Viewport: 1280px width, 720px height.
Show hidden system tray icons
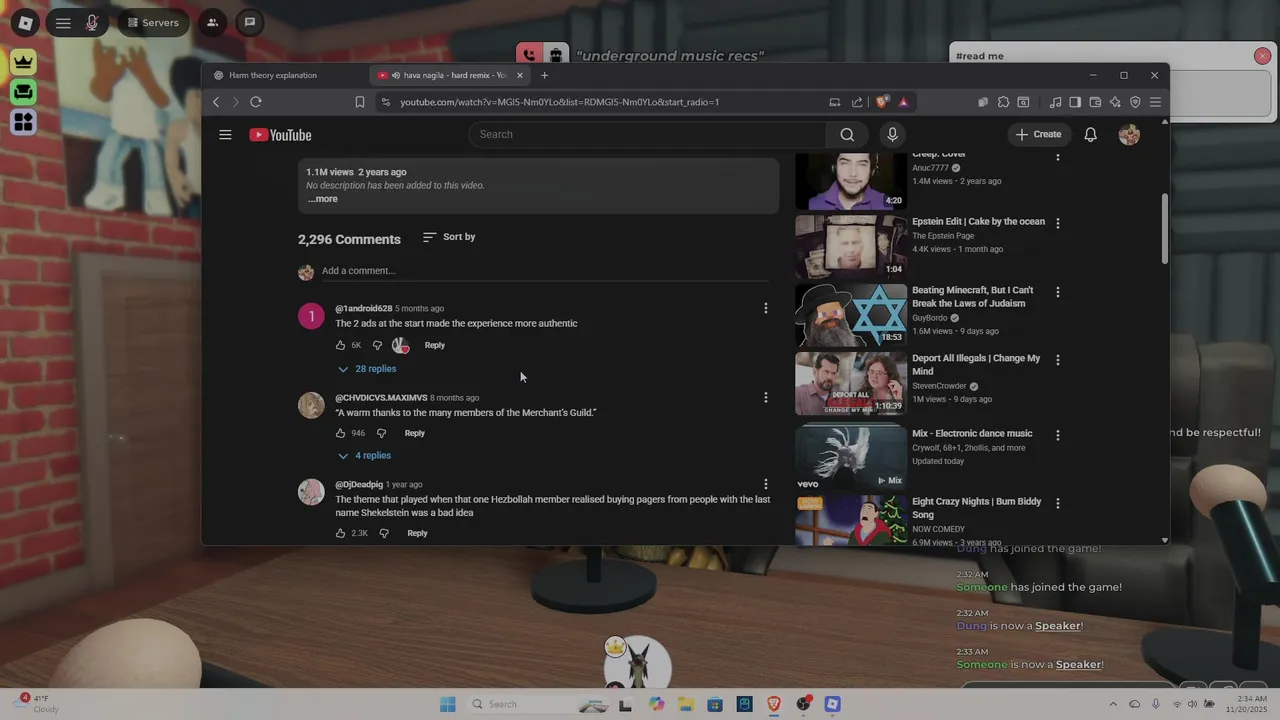point(1113,704)
